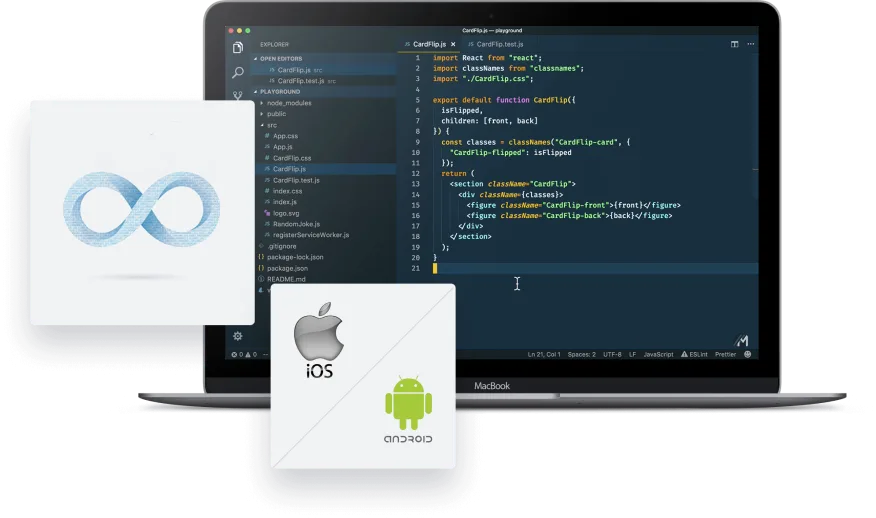Close the CardFlip.js editor tab
The image size is (876, 518).
[453, 44]
